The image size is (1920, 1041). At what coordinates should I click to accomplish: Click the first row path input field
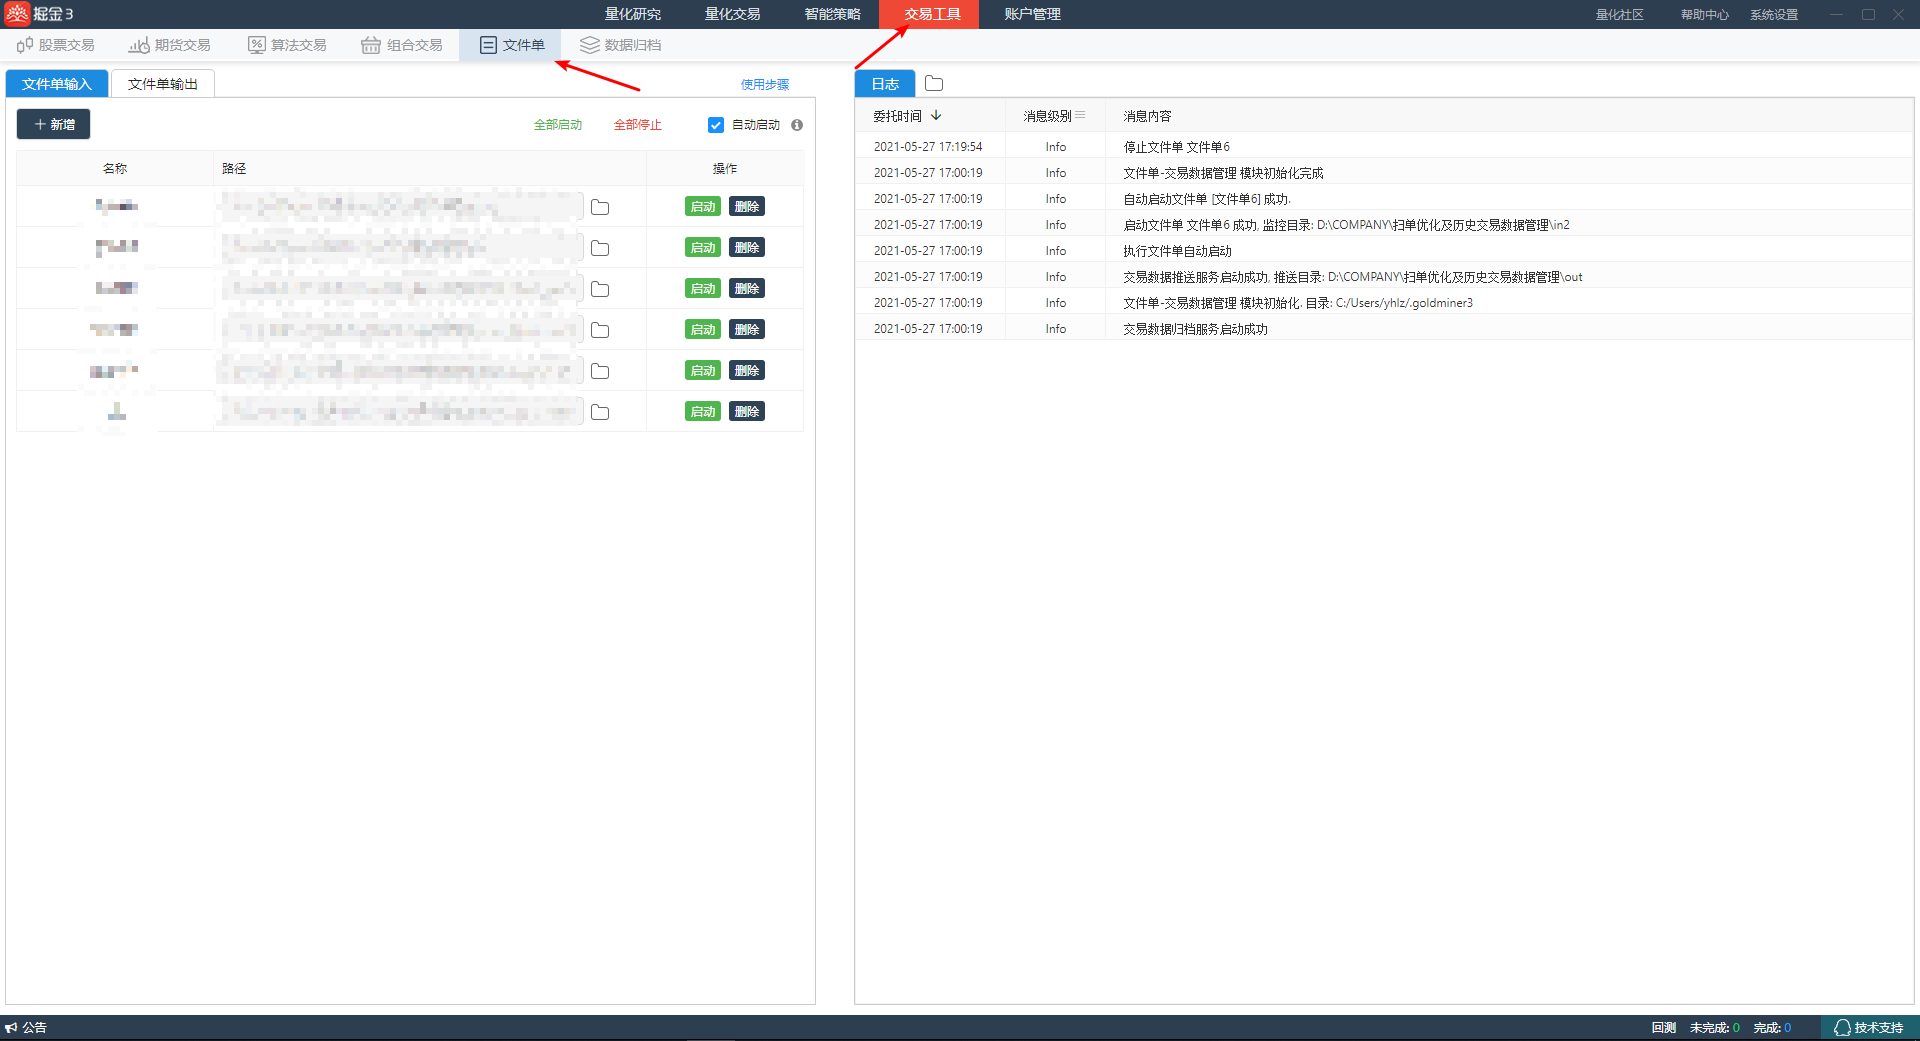(x=400, y=207)
